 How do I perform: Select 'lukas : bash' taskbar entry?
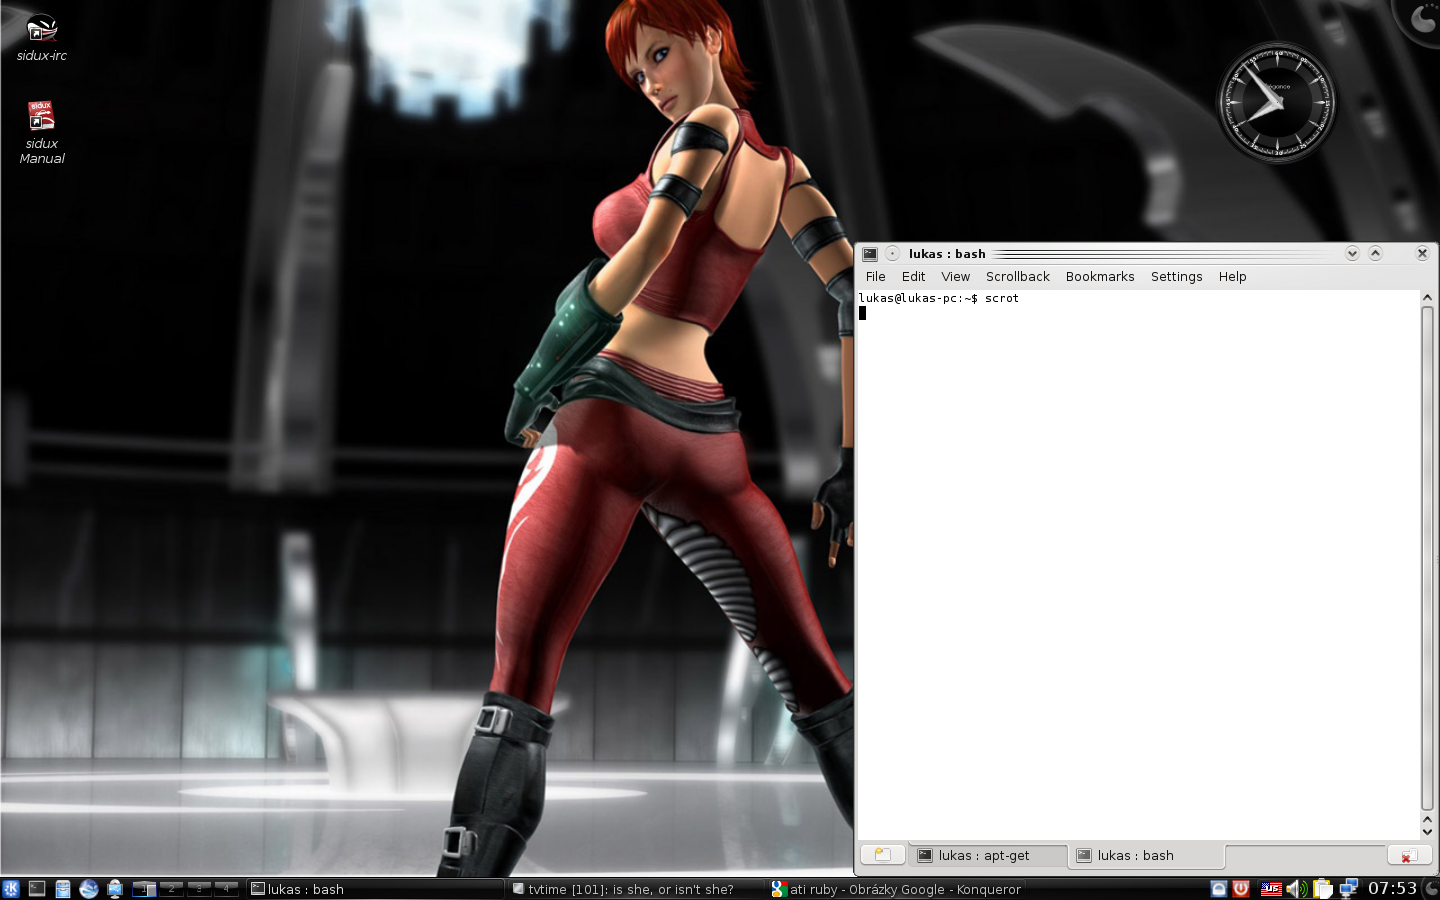tap(376, 889)
